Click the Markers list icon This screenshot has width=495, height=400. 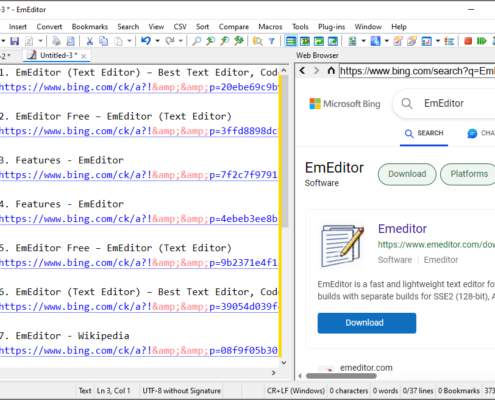(449, 41)
